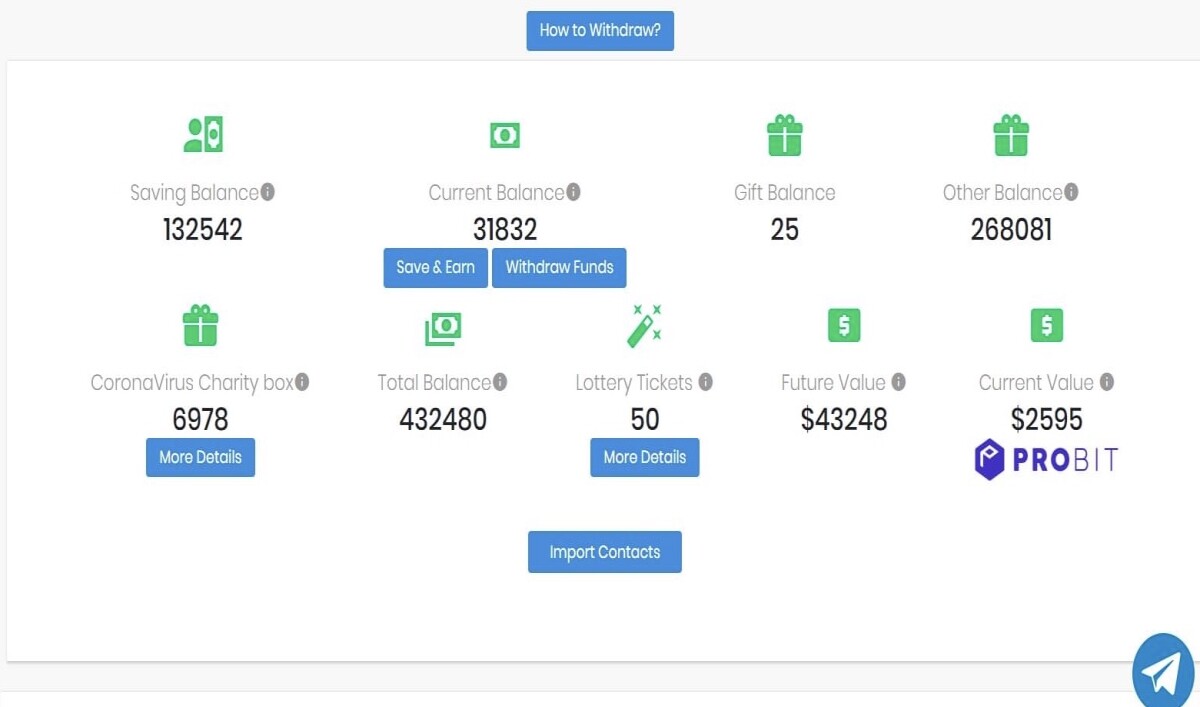Screen dimensions: 1200x707
Task: Select the Current Balance amount 31832
Action: click(505, 230)
